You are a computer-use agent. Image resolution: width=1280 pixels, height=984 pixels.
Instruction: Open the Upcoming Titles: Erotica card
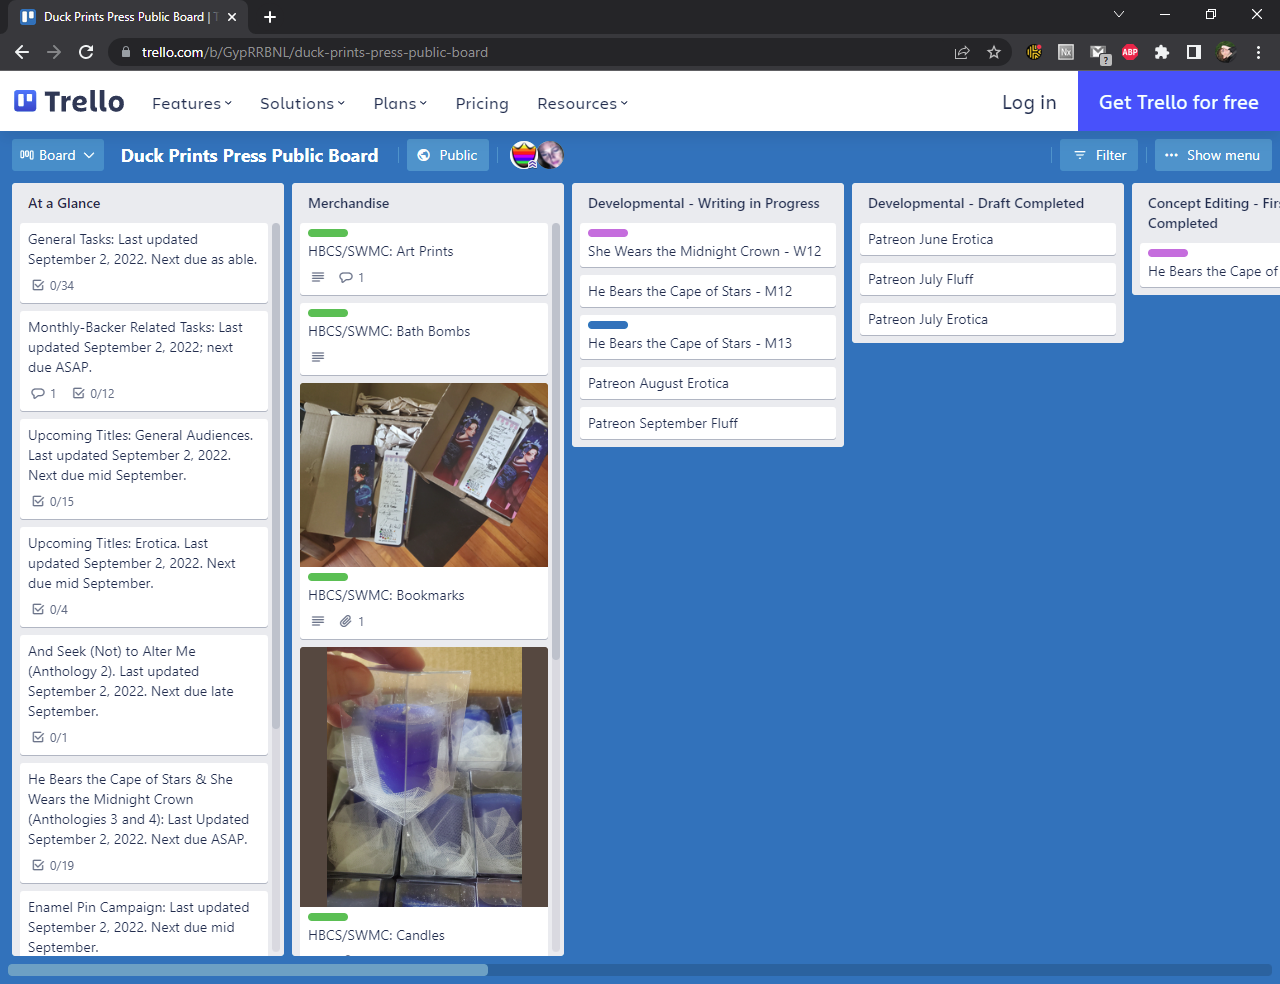pyautogui.click(x=144, y=576)
